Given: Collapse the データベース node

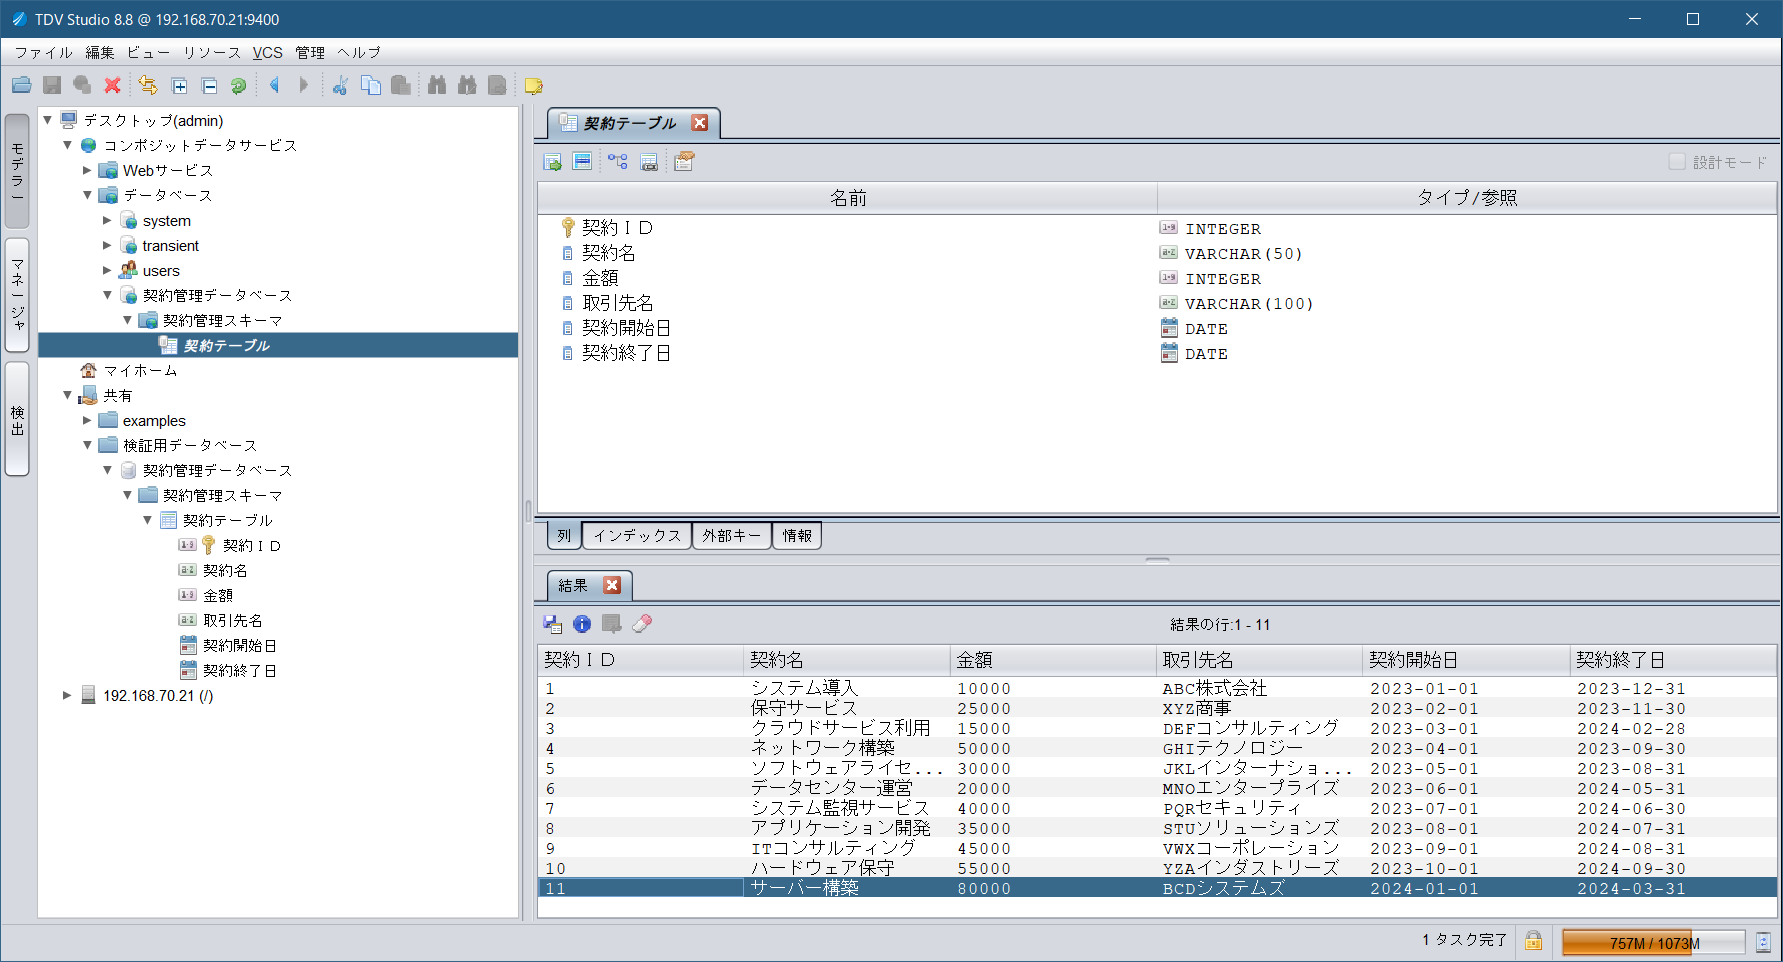Looking at the screenshot, I should pos(87,195).
